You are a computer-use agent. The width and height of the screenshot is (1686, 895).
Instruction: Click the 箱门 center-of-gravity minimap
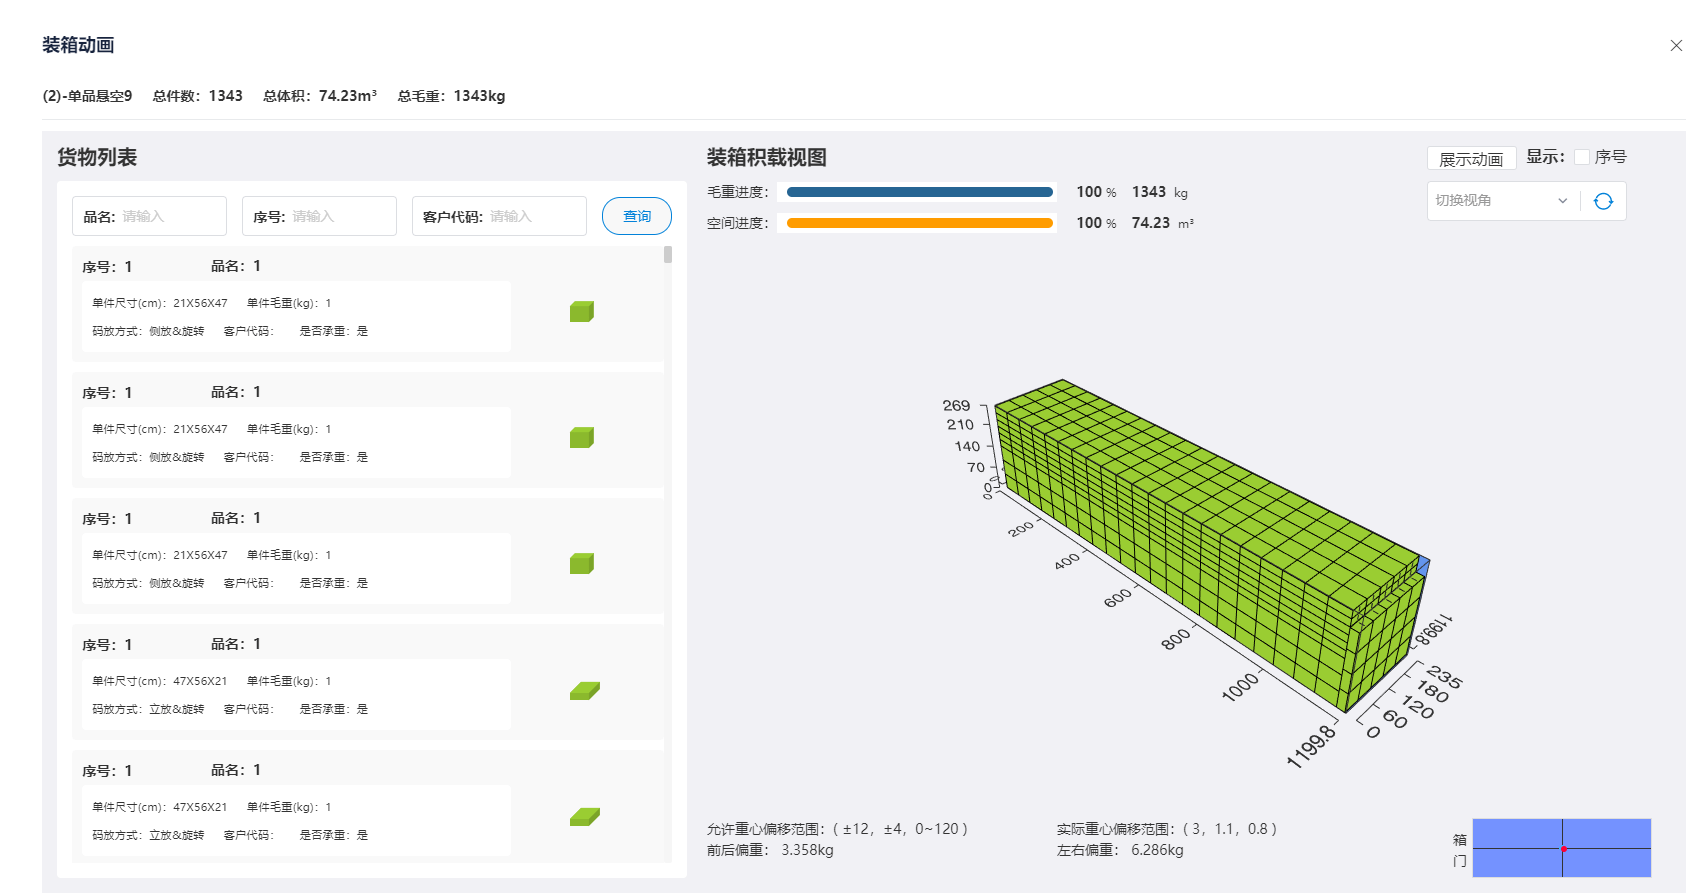(x=1562, y=848)
